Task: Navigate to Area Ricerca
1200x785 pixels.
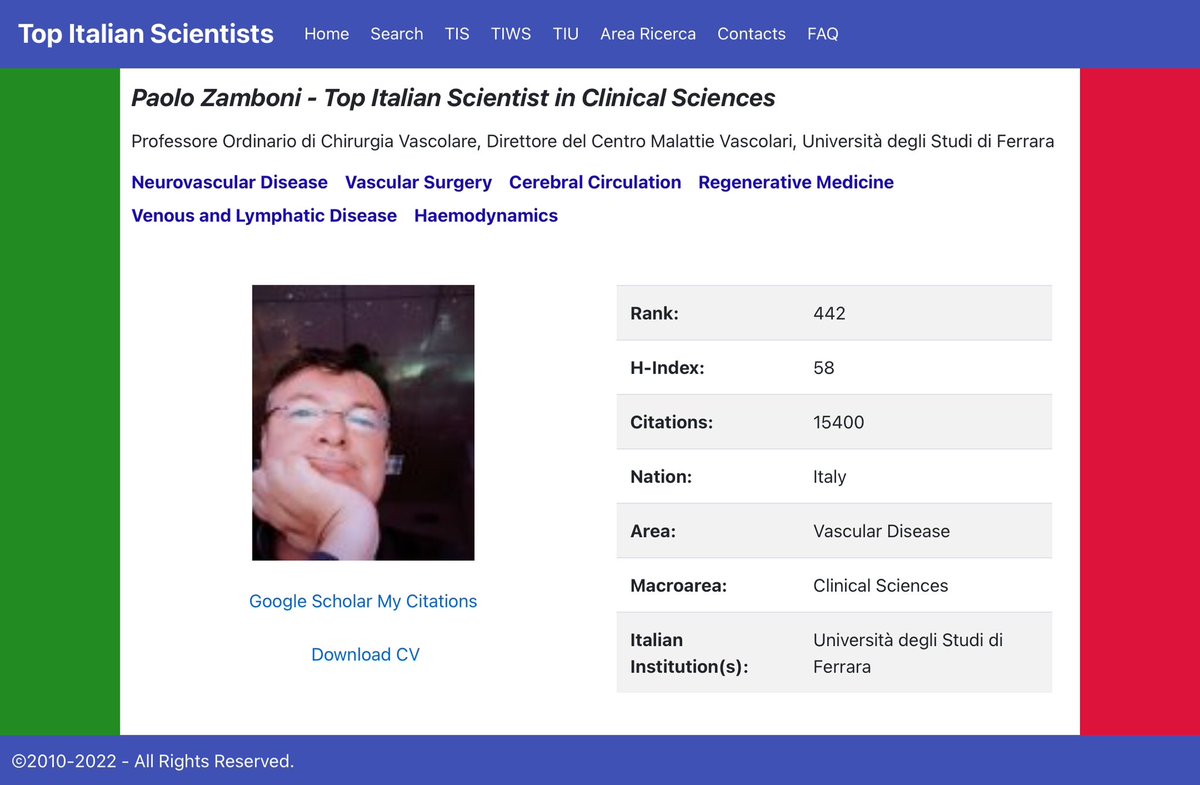Action: click(648, 33)
